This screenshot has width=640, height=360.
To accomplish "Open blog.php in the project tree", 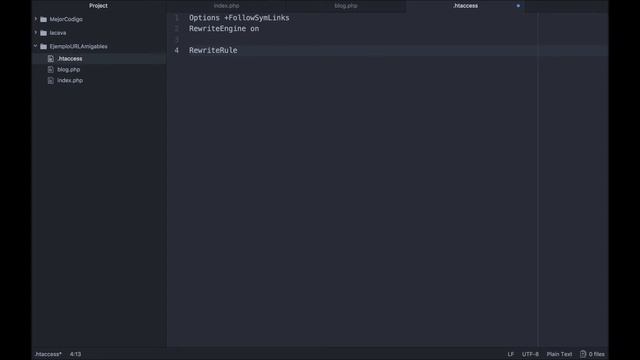I will (x=69, y=70).
